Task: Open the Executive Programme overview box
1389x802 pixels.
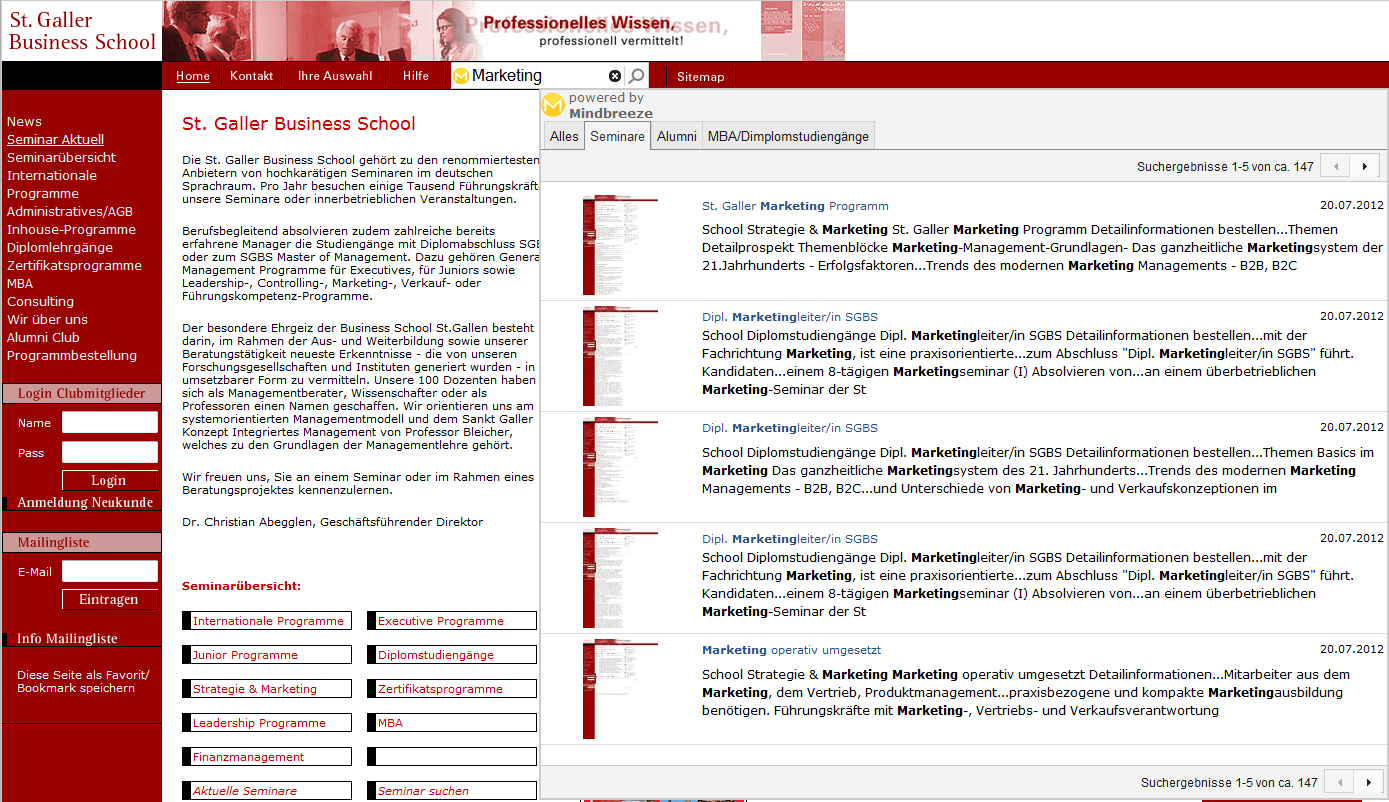Action: [x=452, y=621]
